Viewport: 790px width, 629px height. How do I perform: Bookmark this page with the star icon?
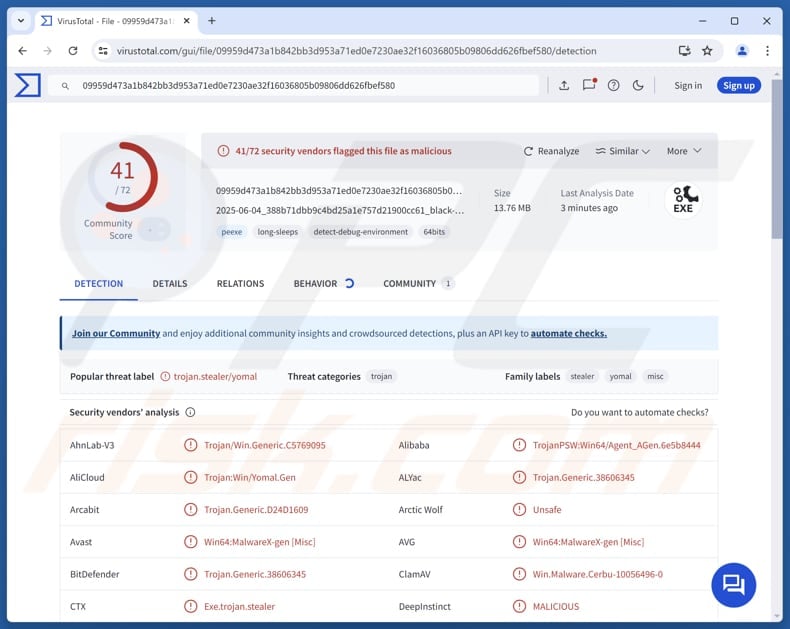point(707,51)
